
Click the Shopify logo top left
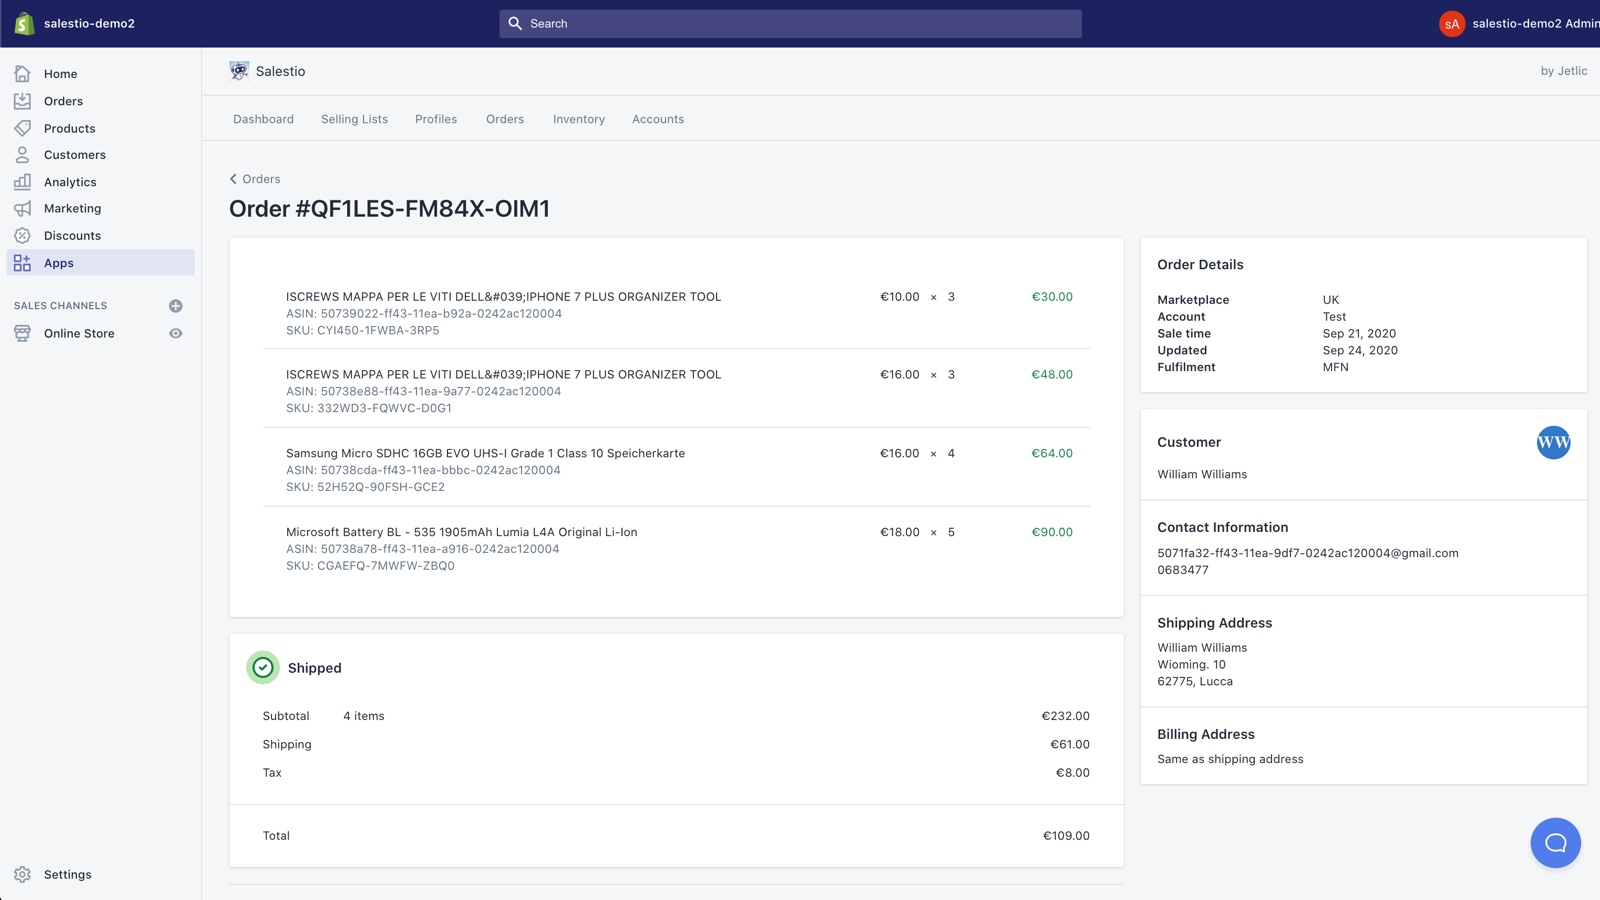22,23
